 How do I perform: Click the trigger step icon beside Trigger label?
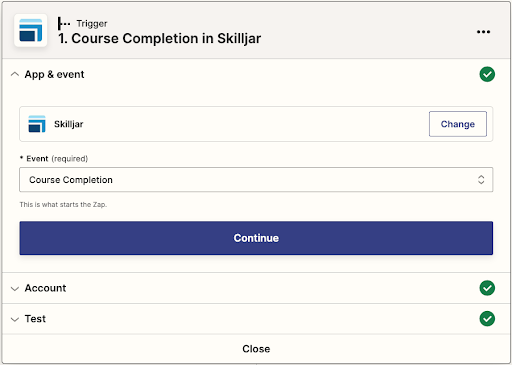(64, 24)
